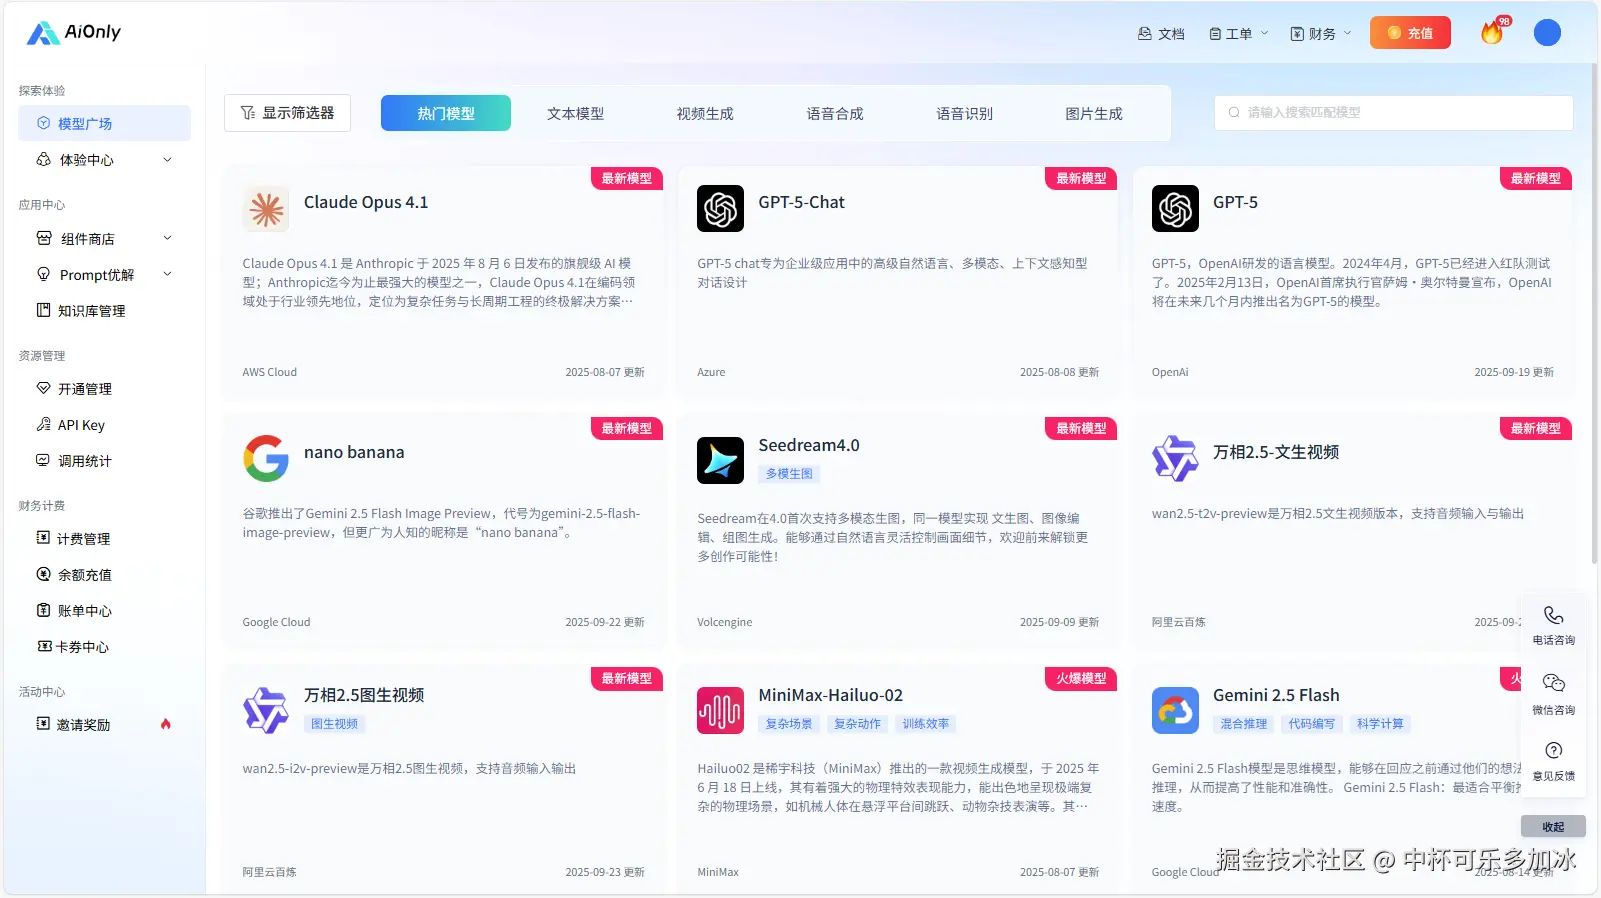Viewport: 1601px width, 898px height.
Task: Click the MiniMax-Hailuo-02 waveform icon
Action: [x=720, y=710]
